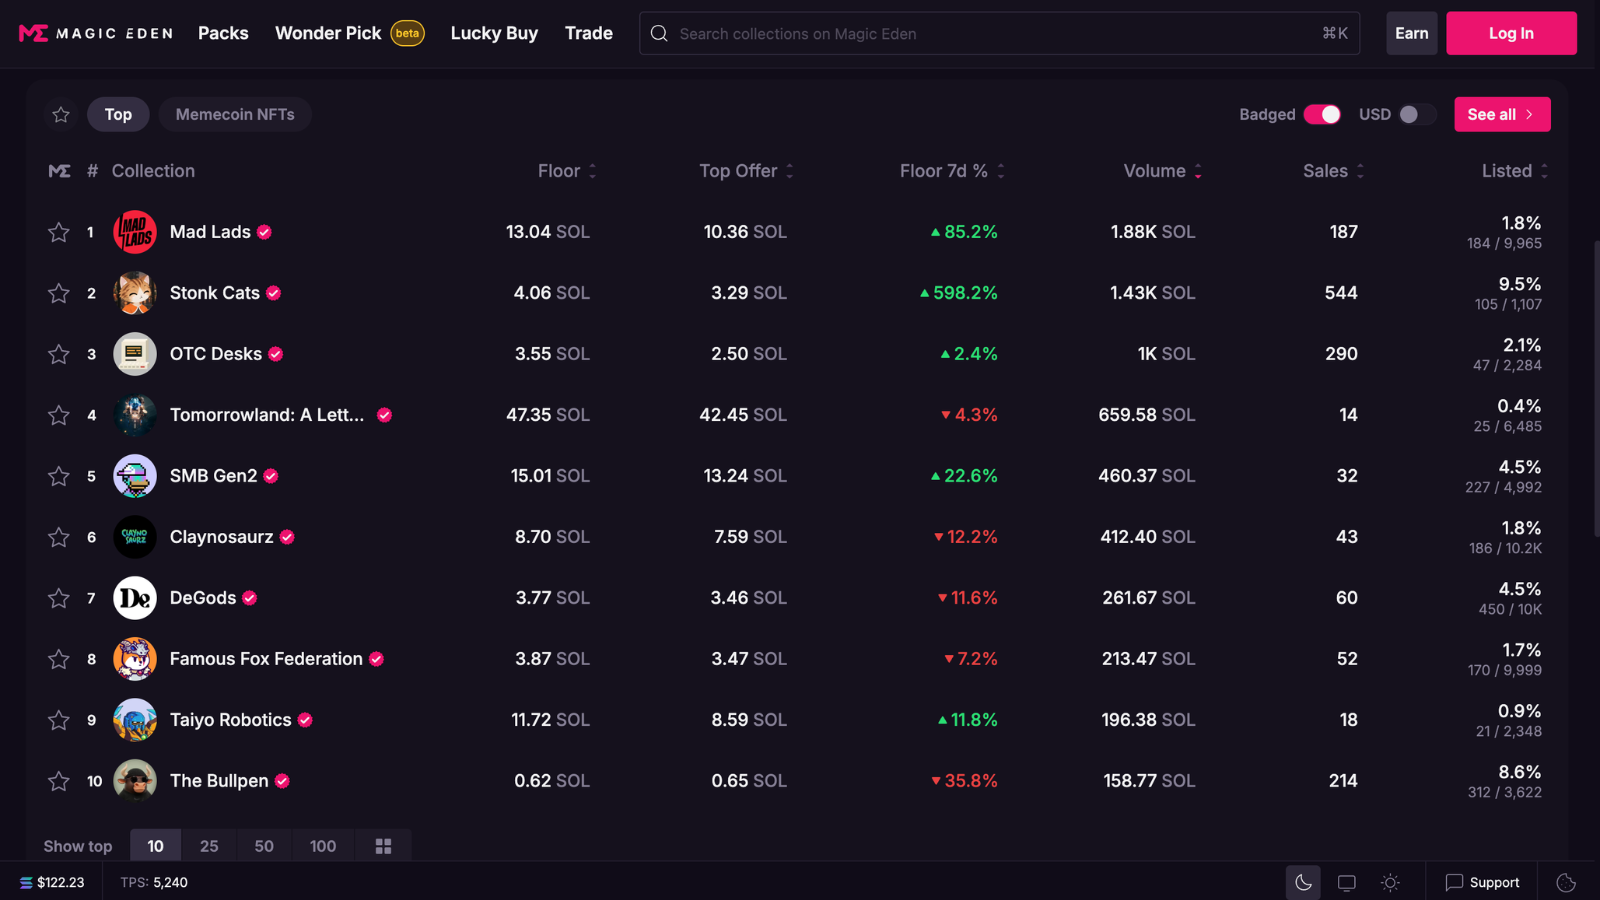1600x900 pixels.
Task: Star The Bullpen collection
Action: (x=59, y=781)
